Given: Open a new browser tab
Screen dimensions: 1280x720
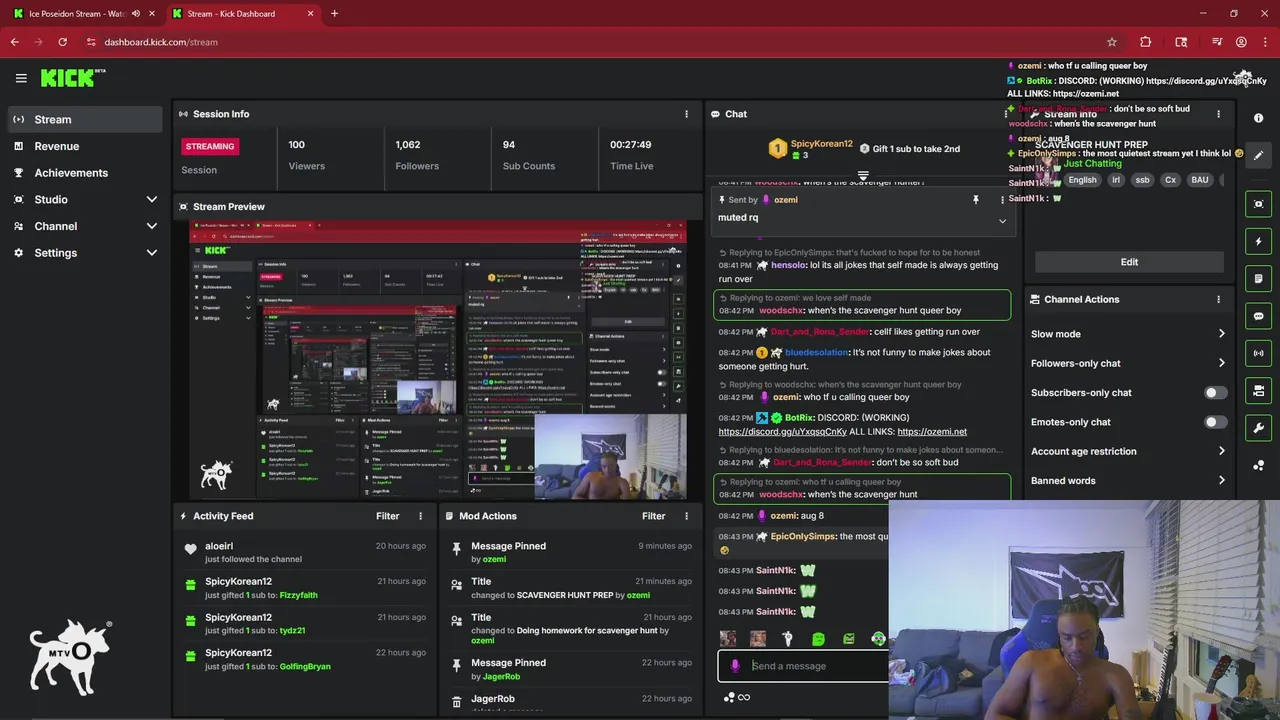Looking at the screenshot, I should 334,14.
